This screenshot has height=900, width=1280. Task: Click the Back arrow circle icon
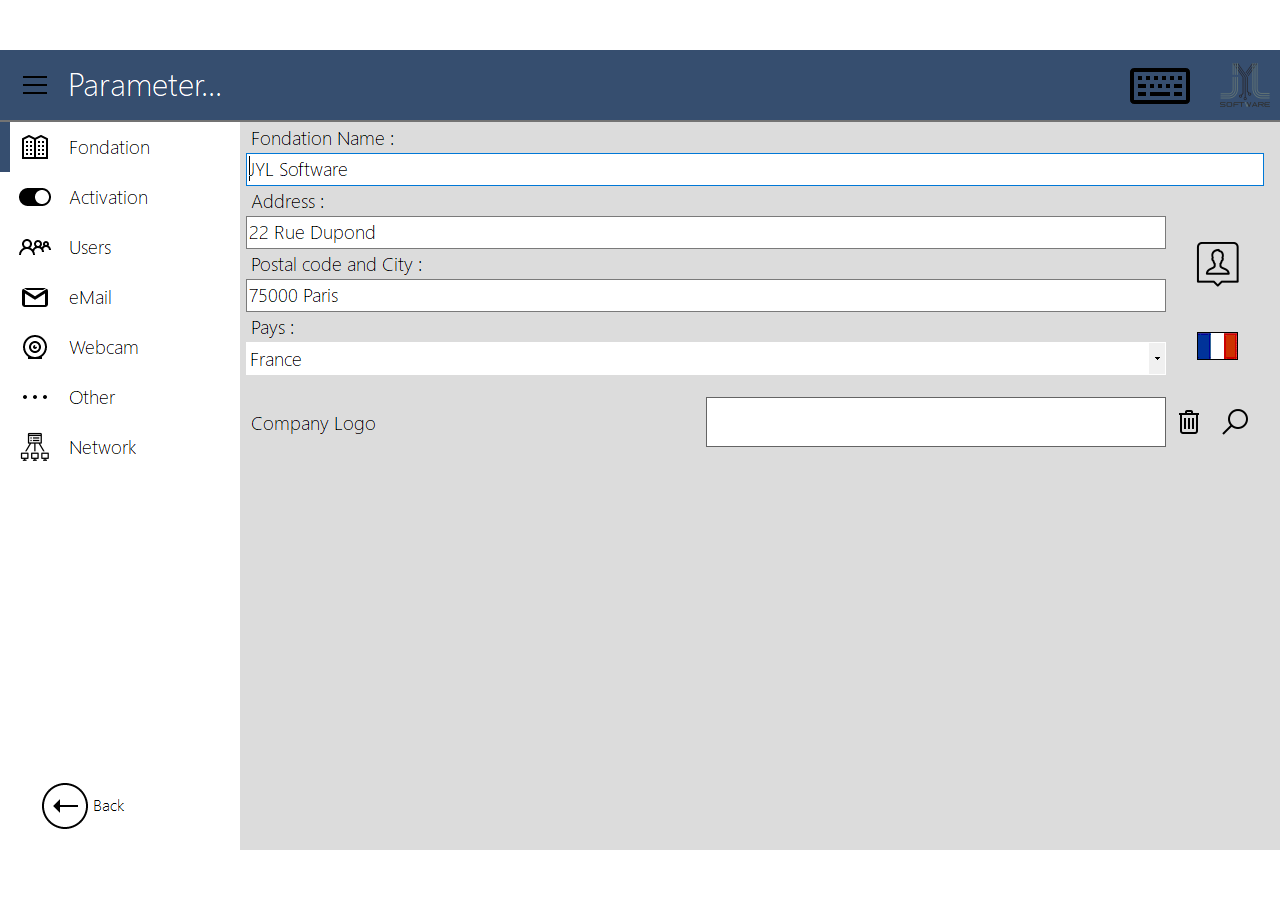[65, 806]
